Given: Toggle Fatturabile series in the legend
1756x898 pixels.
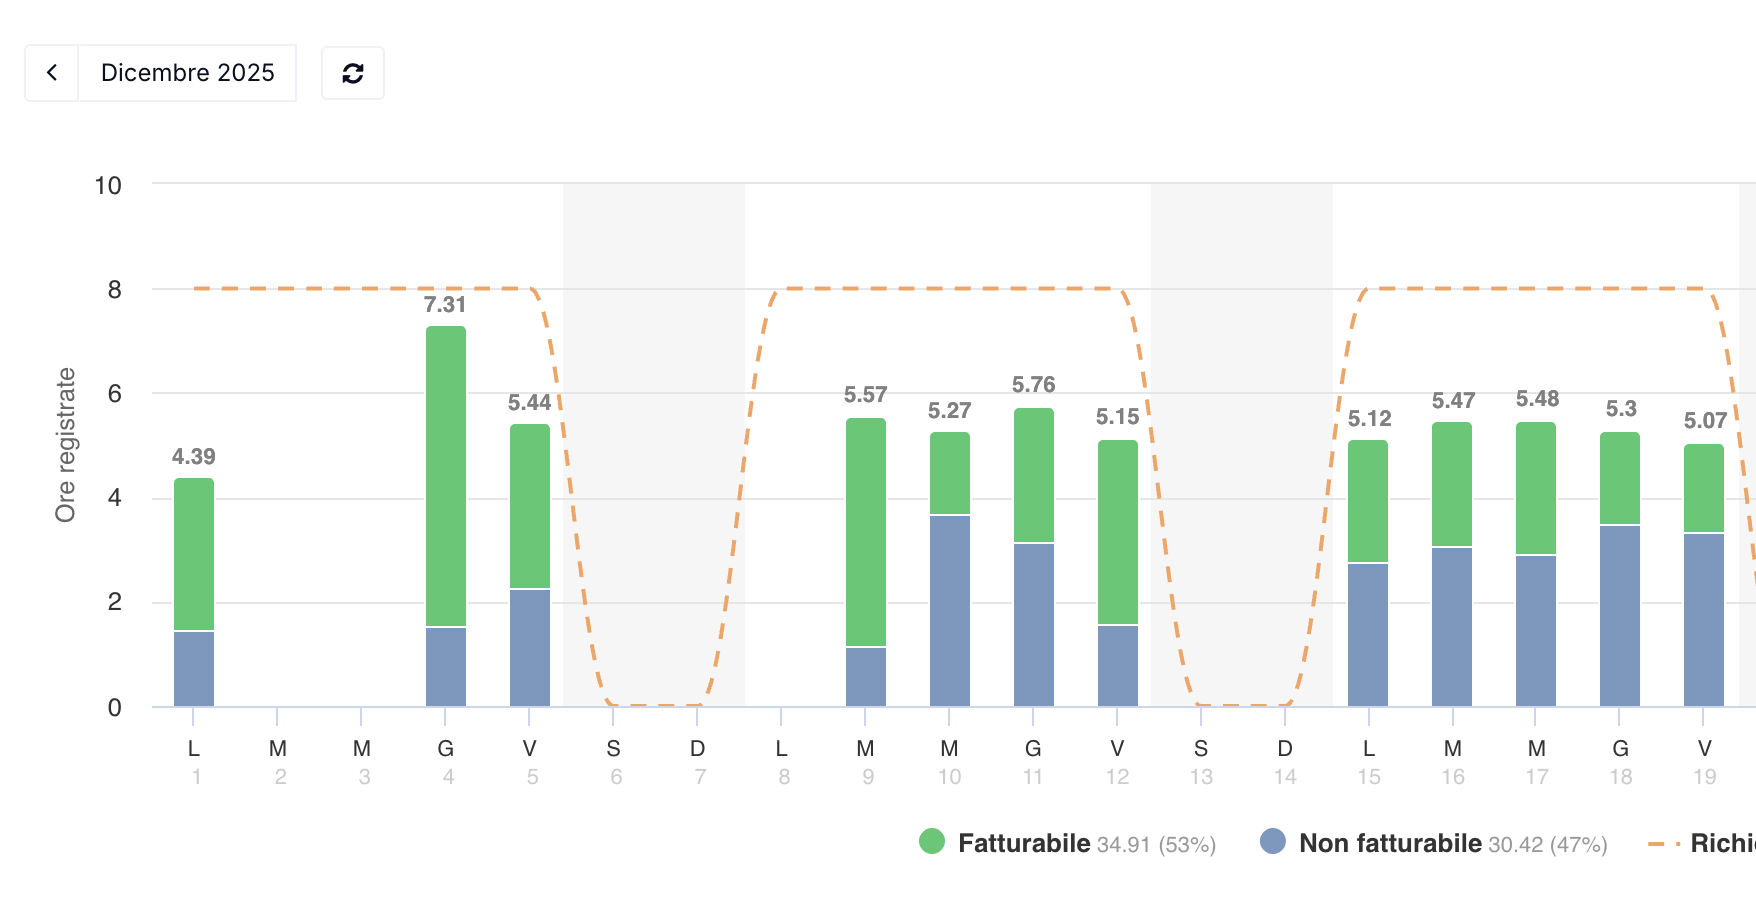Looking at the screenshot, I should 1023,843.
